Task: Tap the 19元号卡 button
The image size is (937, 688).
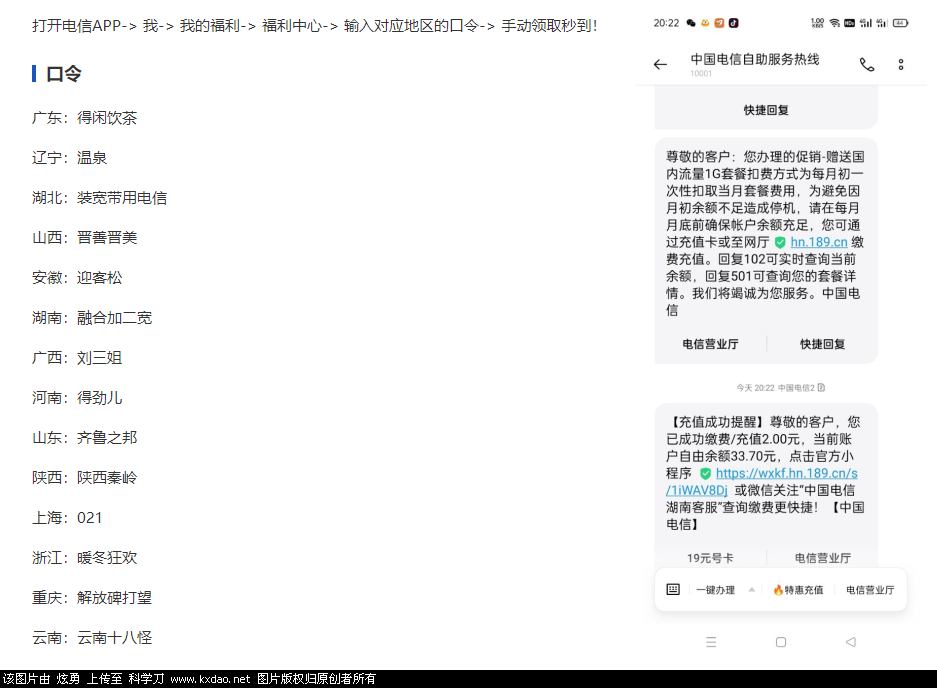Action: pos(709,558)
